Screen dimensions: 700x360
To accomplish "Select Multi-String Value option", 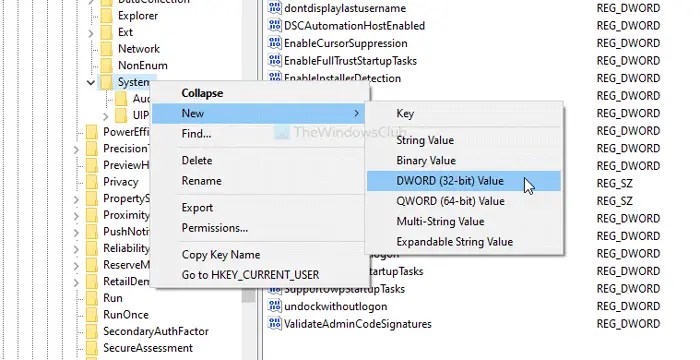I will point(463,222).
